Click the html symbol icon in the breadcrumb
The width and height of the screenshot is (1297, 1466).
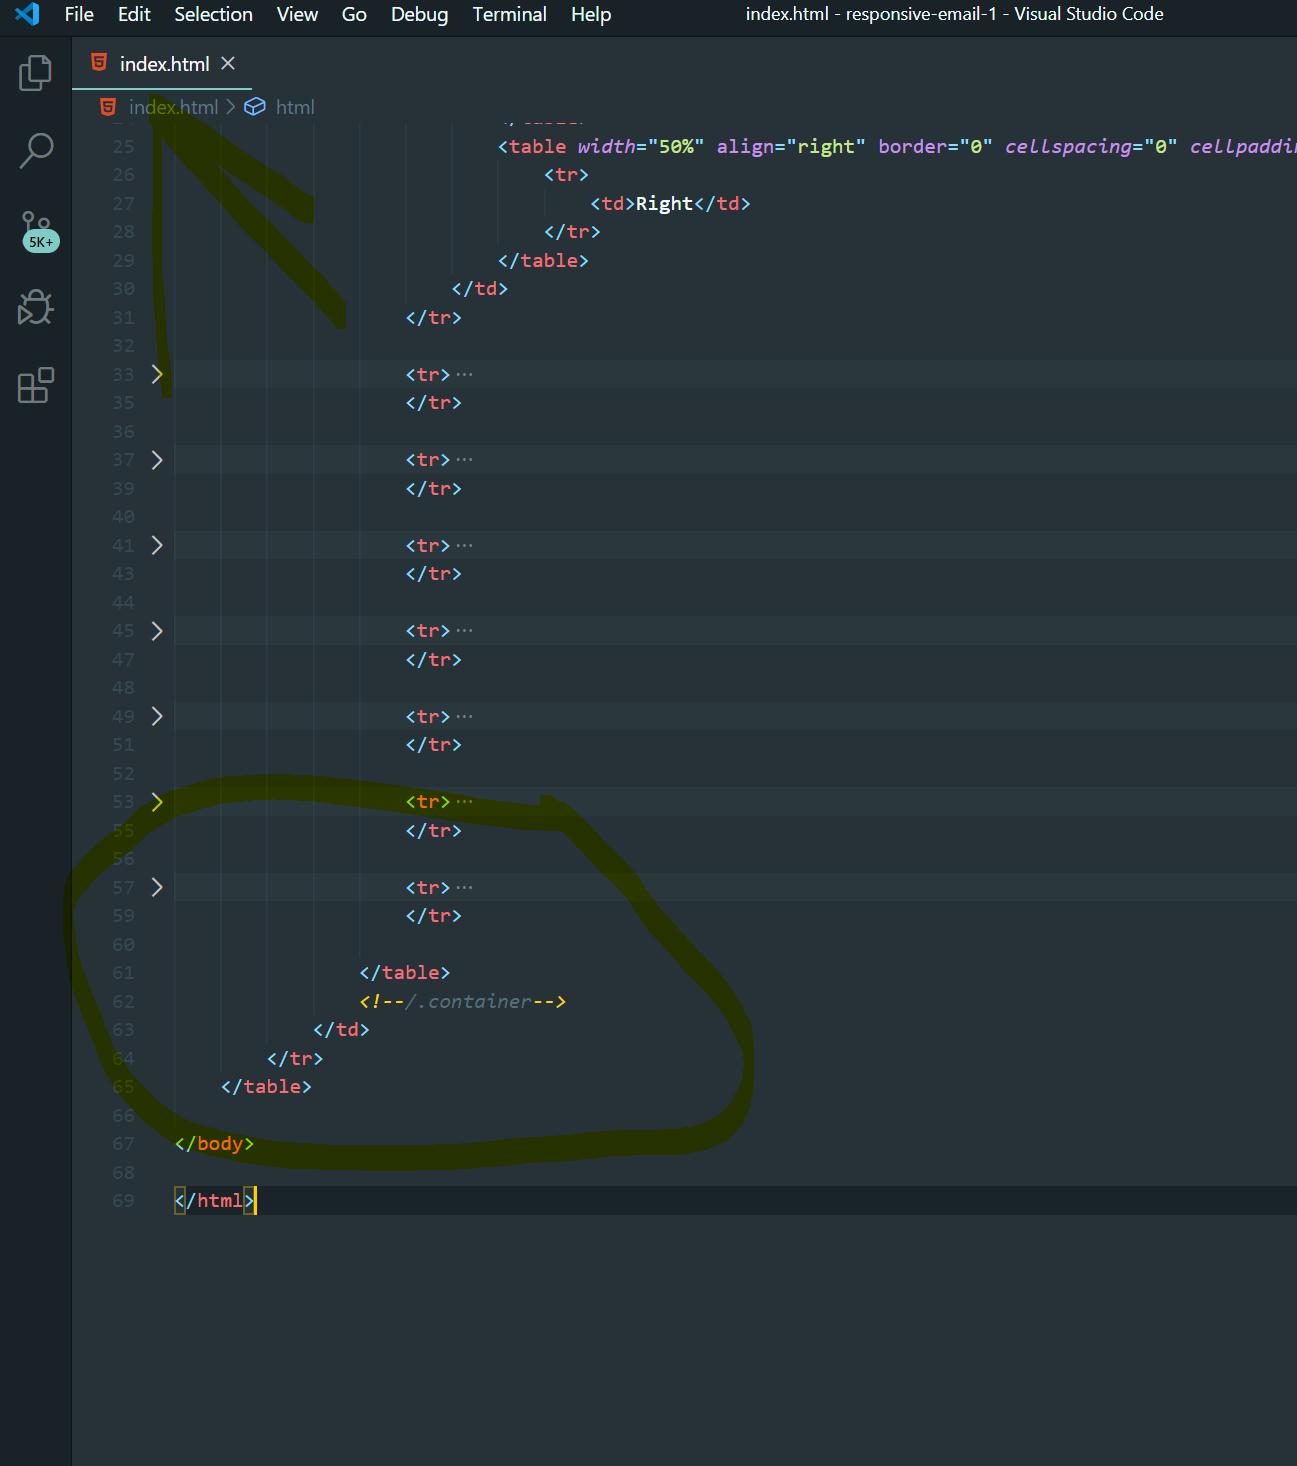click(x=255, y=106)
